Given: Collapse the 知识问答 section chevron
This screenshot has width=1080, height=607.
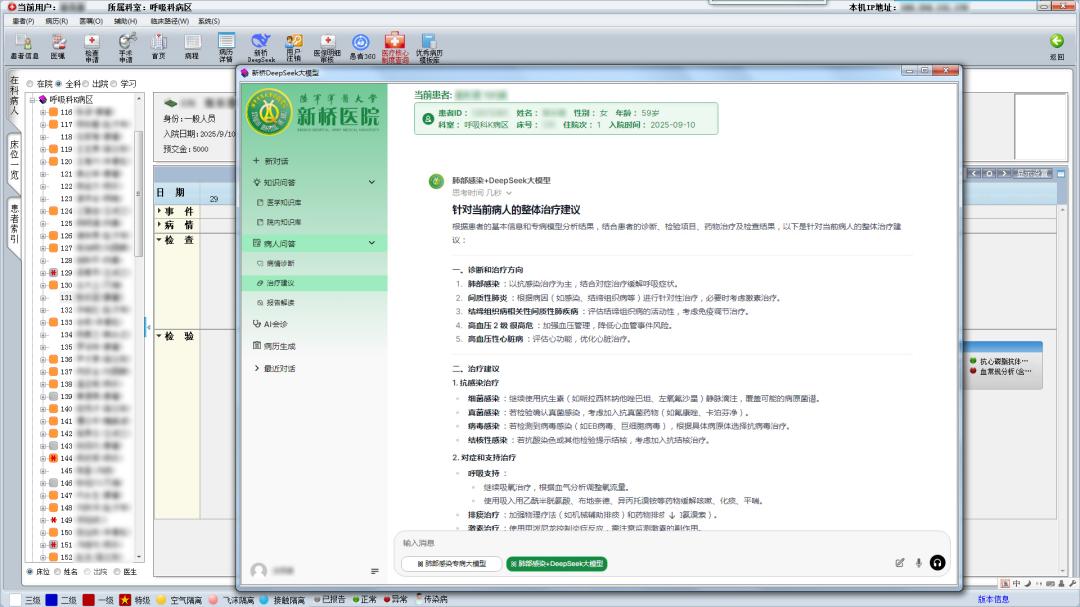Looking at the screenshot, I should click(x=372, y=182).
